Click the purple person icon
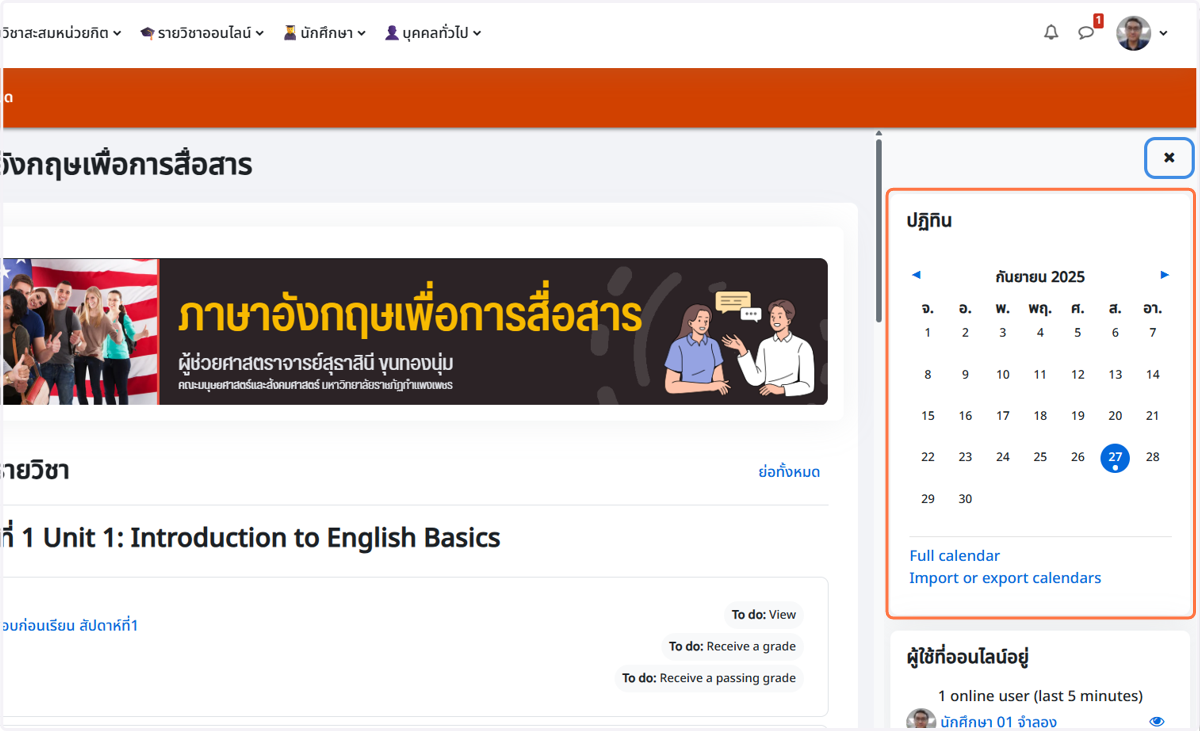Image resolution: width=1200 pixels, height=731 pixels. pyautogui.click(x=392, y=33)
